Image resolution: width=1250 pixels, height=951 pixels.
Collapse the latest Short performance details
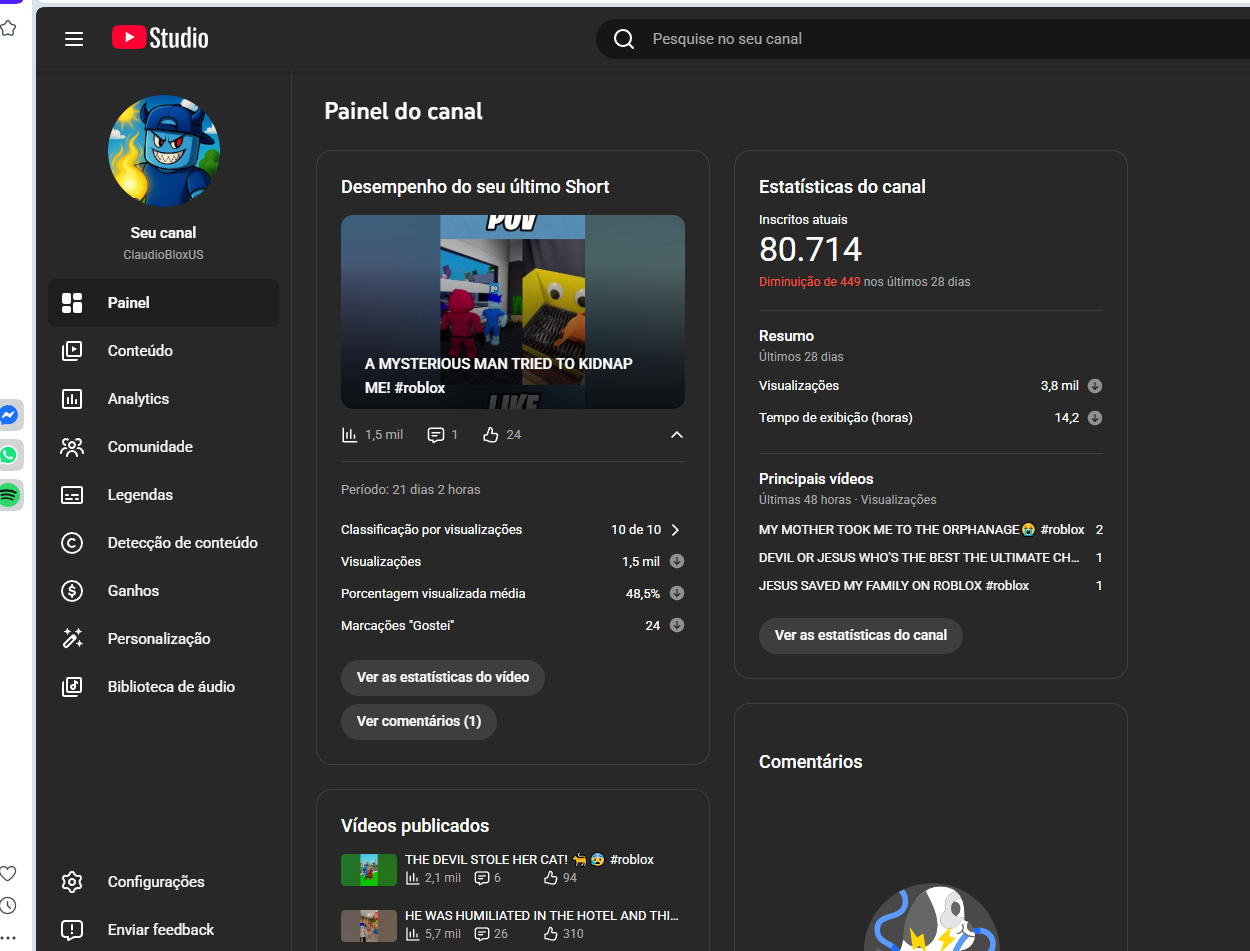(x=677, y=435)
